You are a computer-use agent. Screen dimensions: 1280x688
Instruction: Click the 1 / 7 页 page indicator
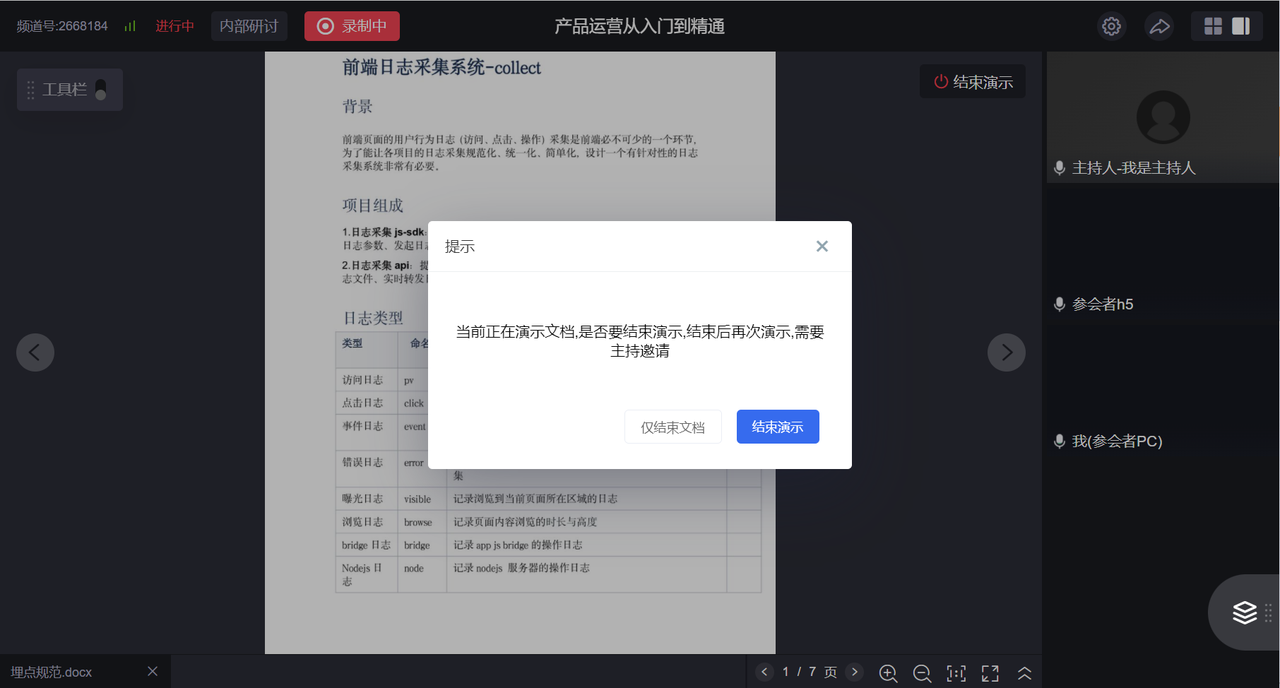coord(810,672)
